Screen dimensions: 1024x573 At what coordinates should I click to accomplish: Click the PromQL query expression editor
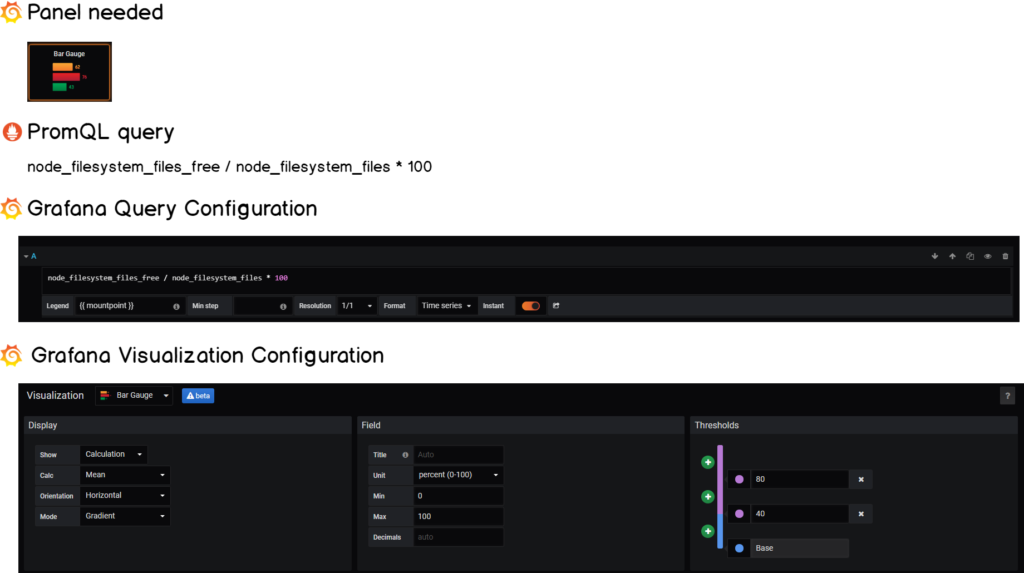coord(526,278)
